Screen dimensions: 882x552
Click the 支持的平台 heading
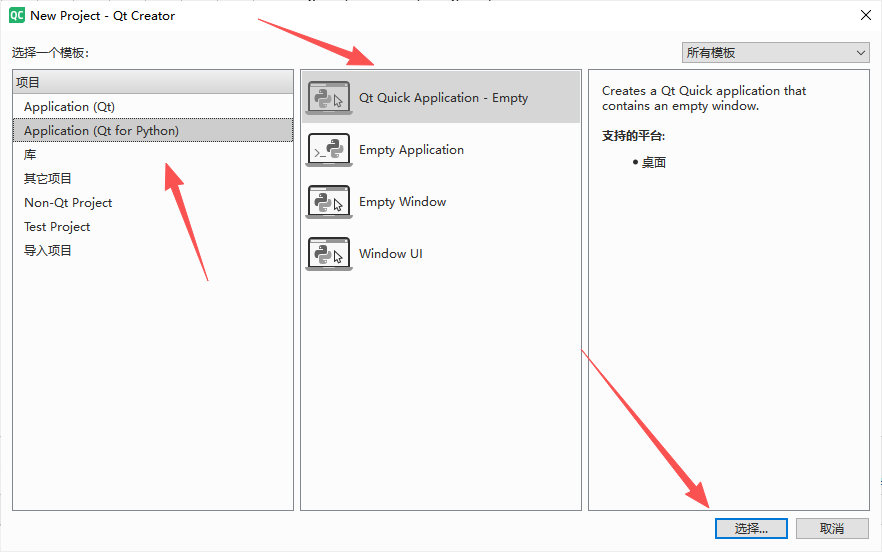pyautogui.click(x=633, y=136)
